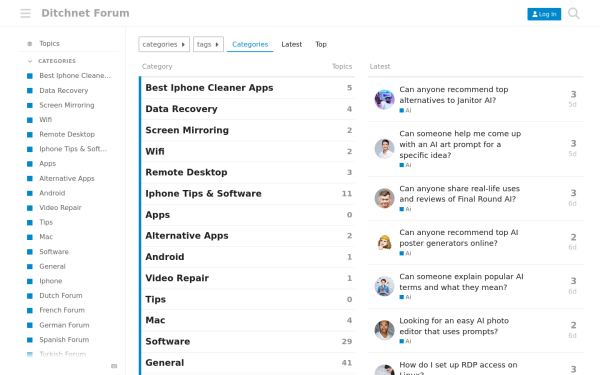
Task: Click avatar beside popular AI terms topic
Action: (384, 286)
